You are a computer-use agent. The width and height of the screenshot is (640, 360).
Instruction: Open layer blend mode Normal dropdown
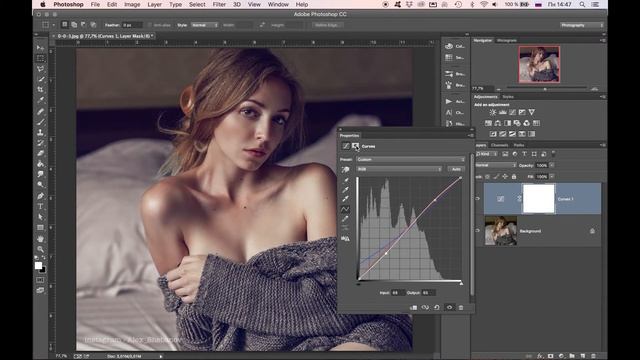(x=496, y=165)
